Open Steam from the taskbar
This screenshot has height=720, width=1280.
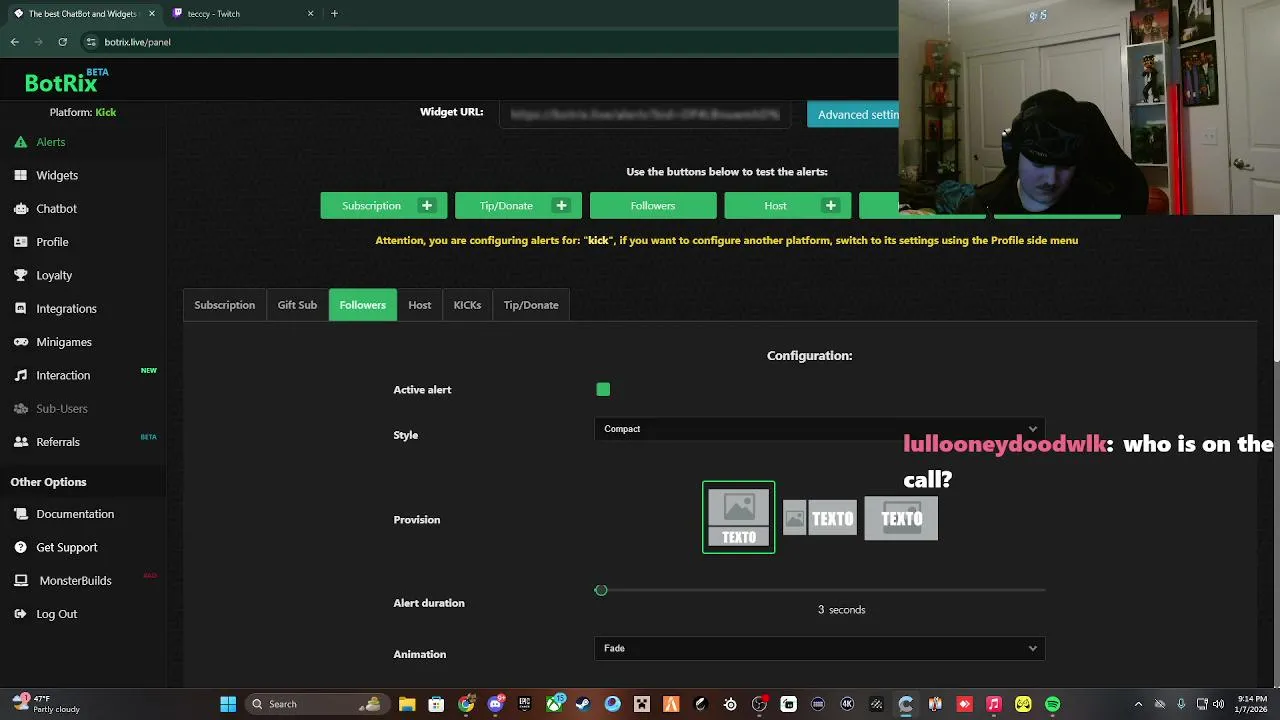pos(583,704)
